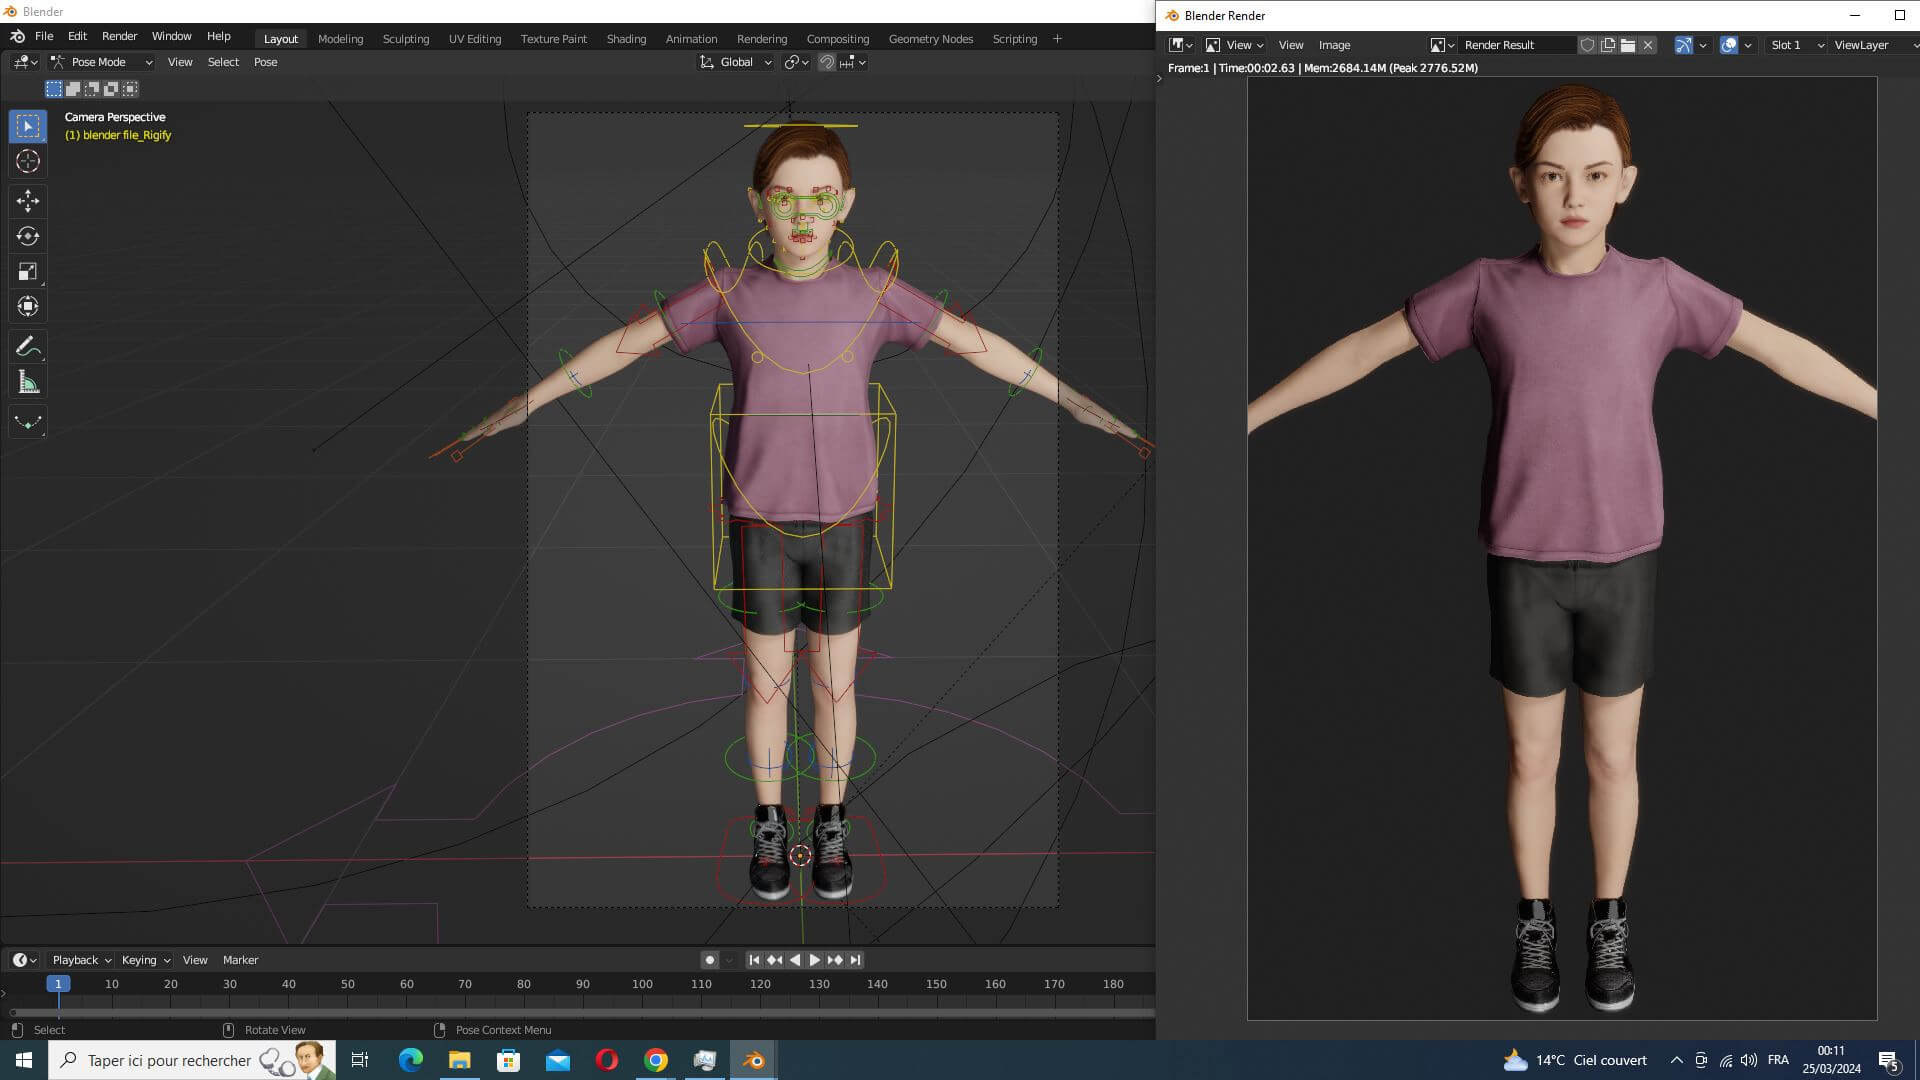The width and height of the screenshot is (1920, 1080).
Task: Open the timeline editor type dropdown
Action: tap(25, 960)
